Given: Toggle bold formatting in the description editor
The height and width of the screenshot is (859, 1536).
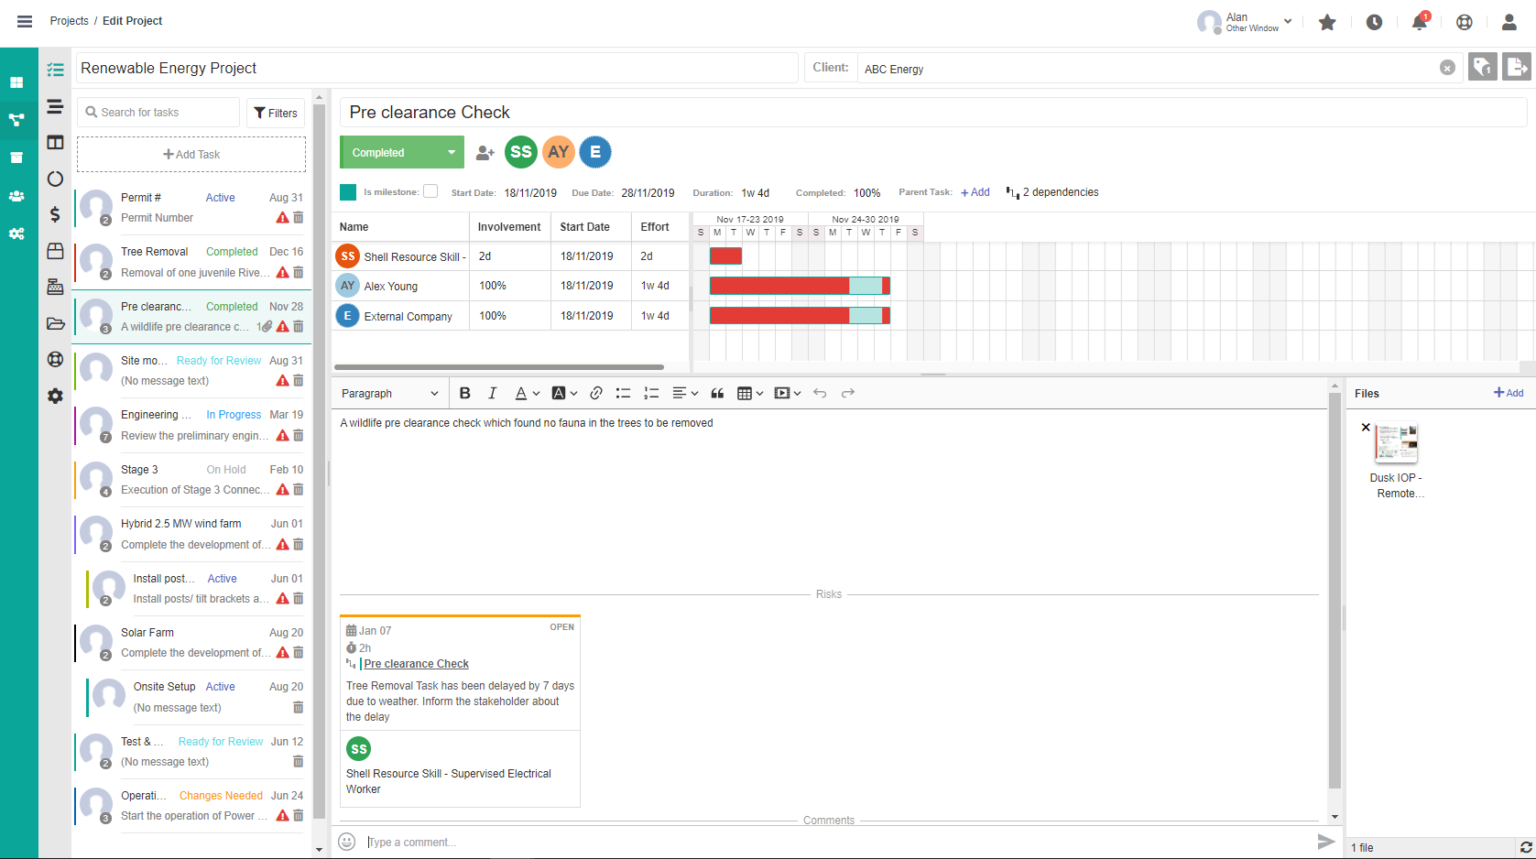Looking at the screenshot, I should pos(464,393).
